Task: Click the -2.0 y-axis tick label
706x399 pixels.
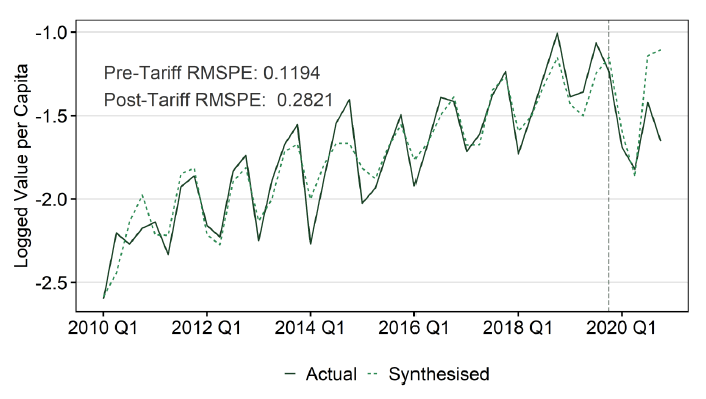Action: click(52, 199)
